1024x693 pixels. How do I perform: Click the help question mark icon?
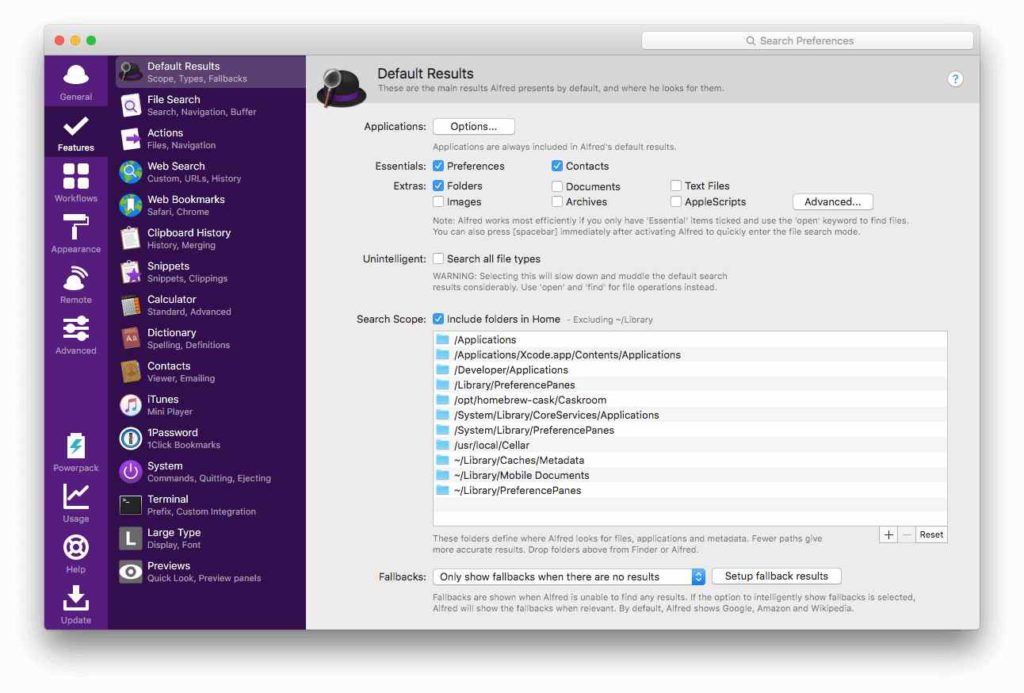point(955,79)
